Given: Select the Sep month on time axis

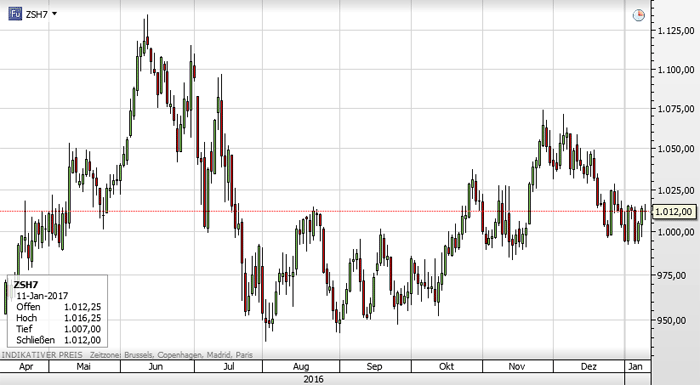Looking at the screenshot, I should click(374, 367).
